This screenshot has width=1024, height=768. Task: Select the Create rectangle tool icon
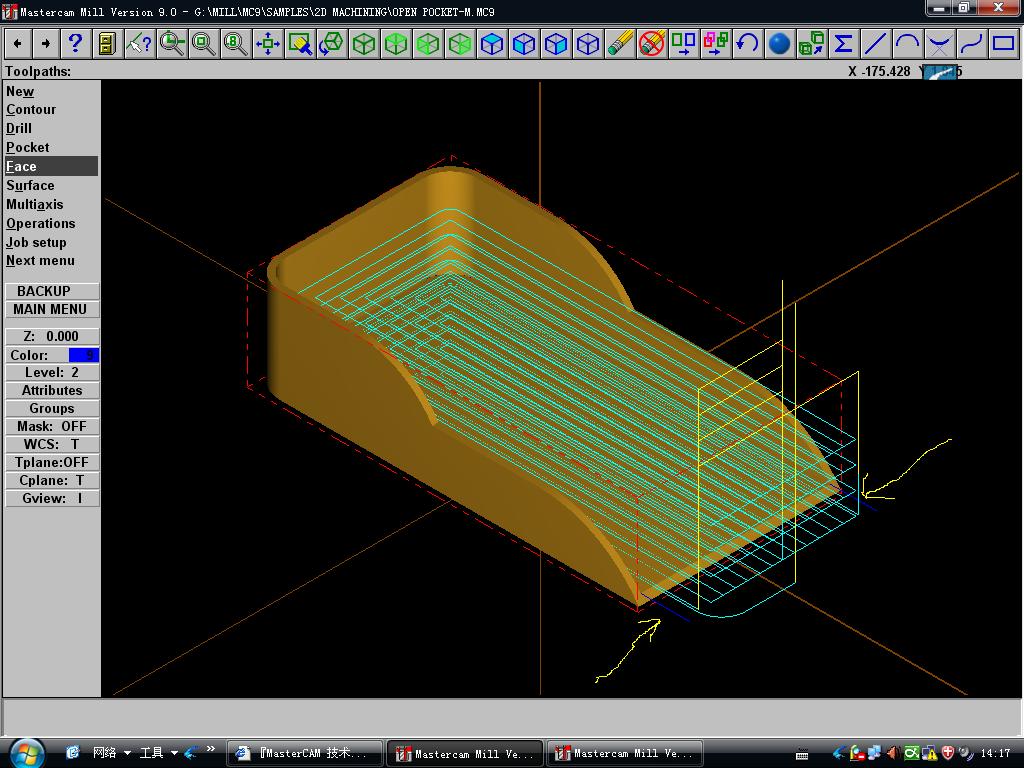pos(1003,43)
